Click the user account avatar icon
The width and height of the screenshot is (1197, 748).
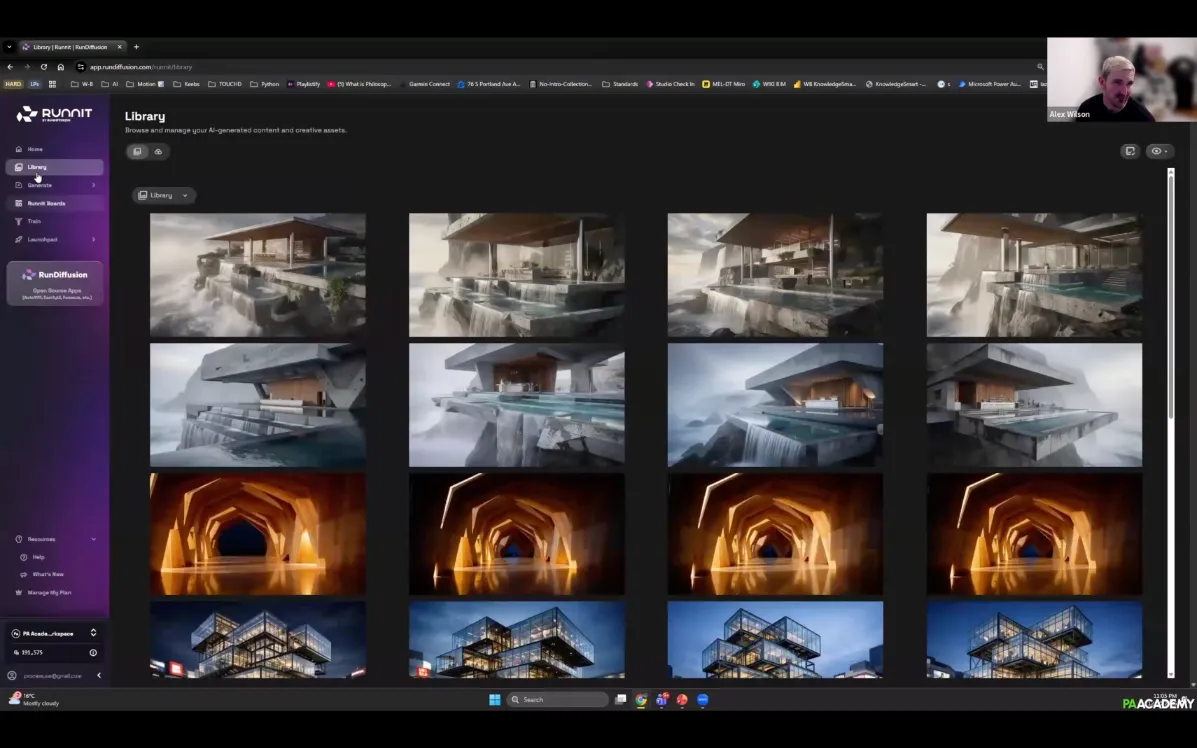(12, 676)
